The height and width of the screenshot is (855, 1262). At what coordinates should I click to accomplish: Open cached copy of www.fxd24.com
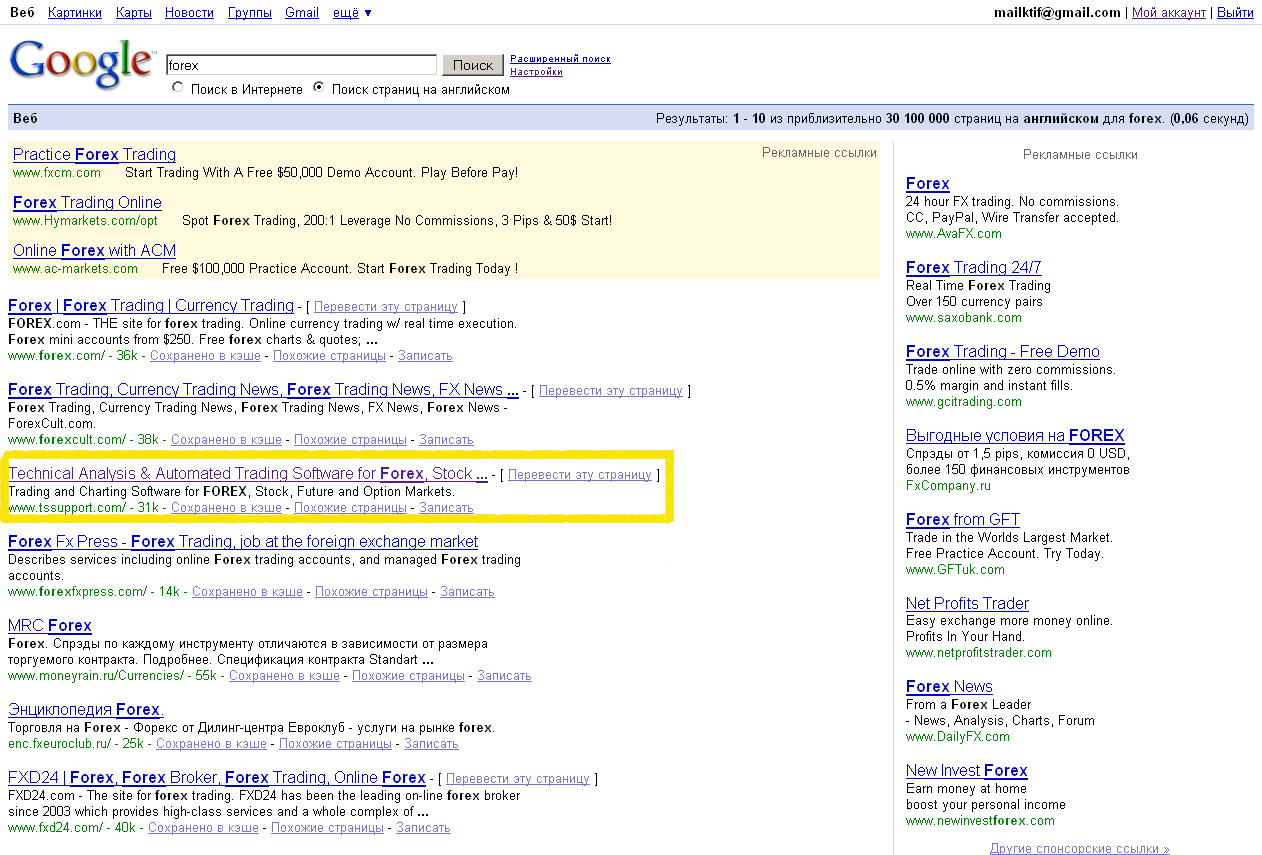coord(203,828)
